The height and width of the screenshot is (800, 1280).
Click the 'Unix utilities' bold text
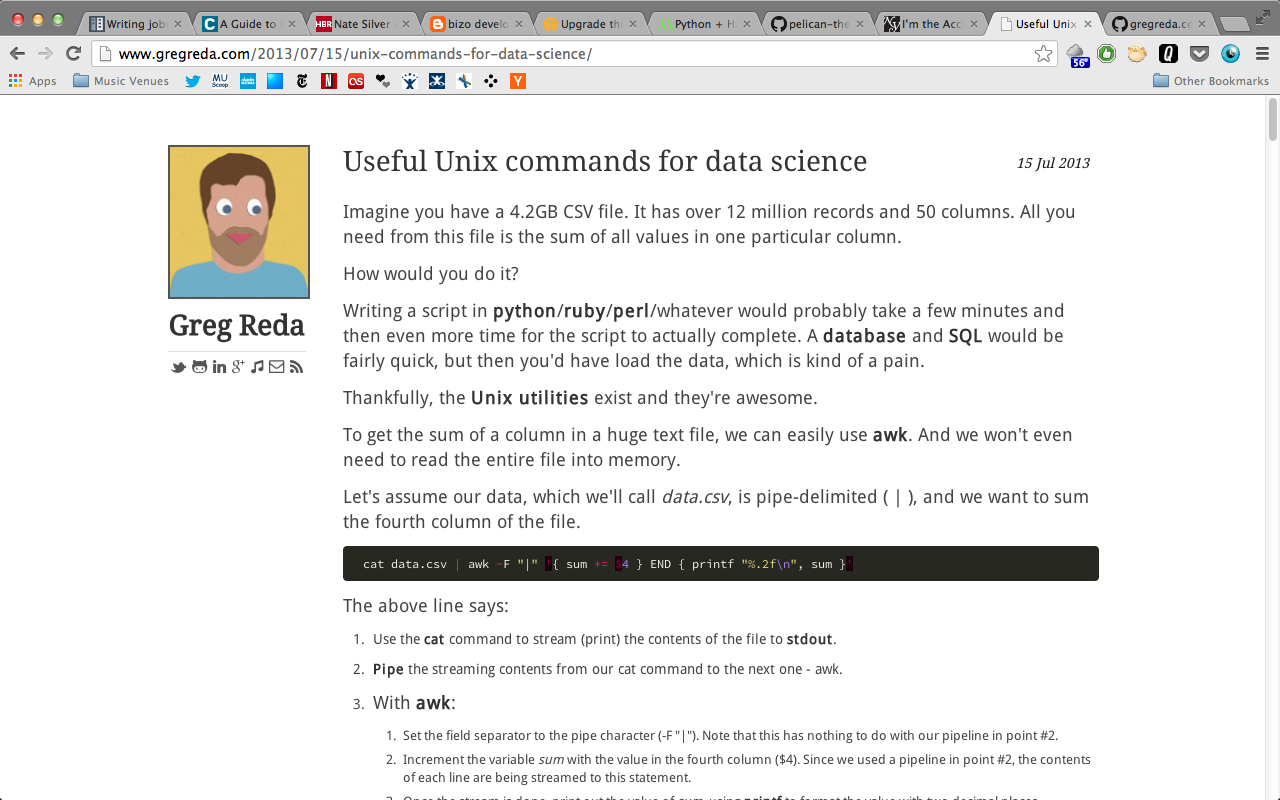pyautogui.click(x=529, y=398)
